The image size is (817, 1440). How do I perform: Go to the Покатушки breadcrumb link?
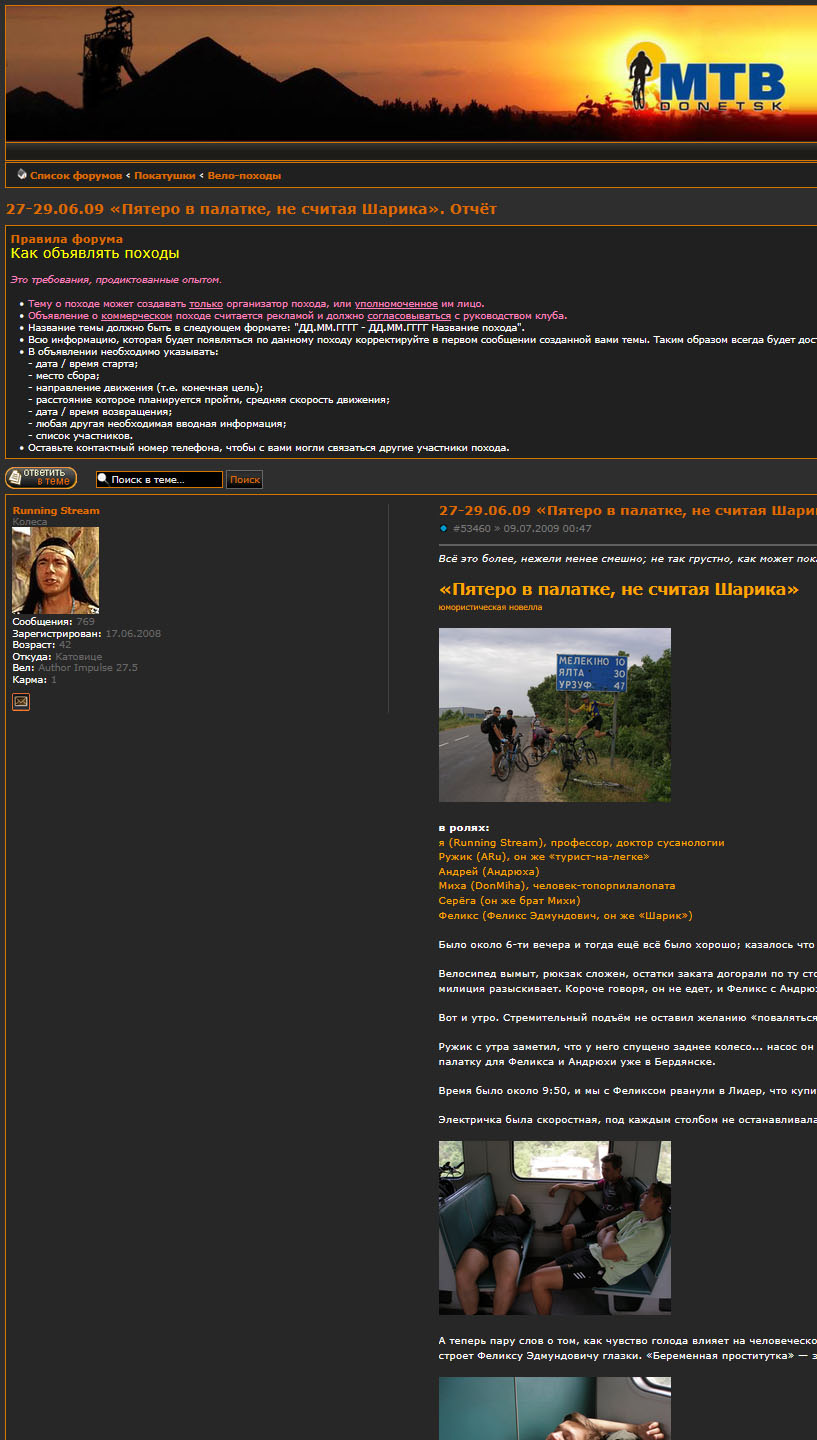tap(165, 175)
